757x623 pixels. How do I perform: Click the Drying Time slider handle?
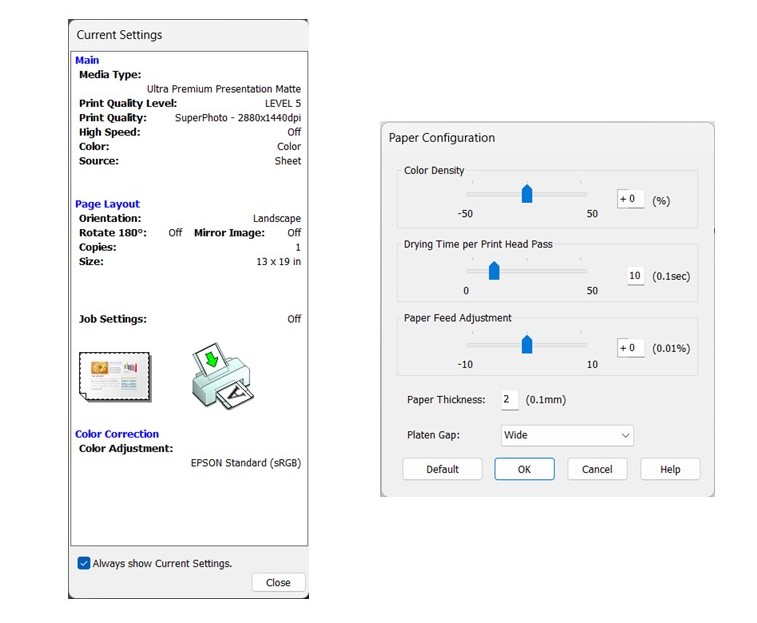pos(494,271)
